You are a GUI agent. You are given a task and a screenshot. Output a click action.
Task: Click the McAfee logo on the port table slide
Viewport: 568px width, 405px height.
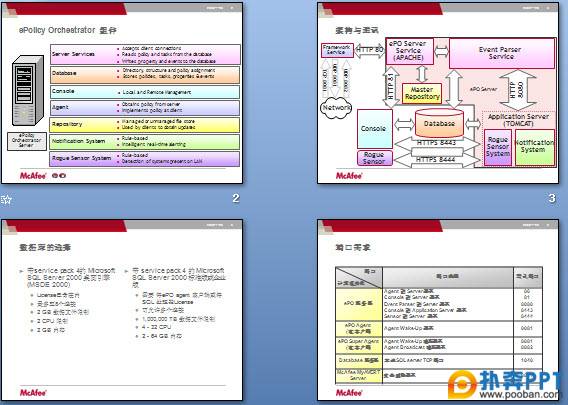click(x=349, y=393)
